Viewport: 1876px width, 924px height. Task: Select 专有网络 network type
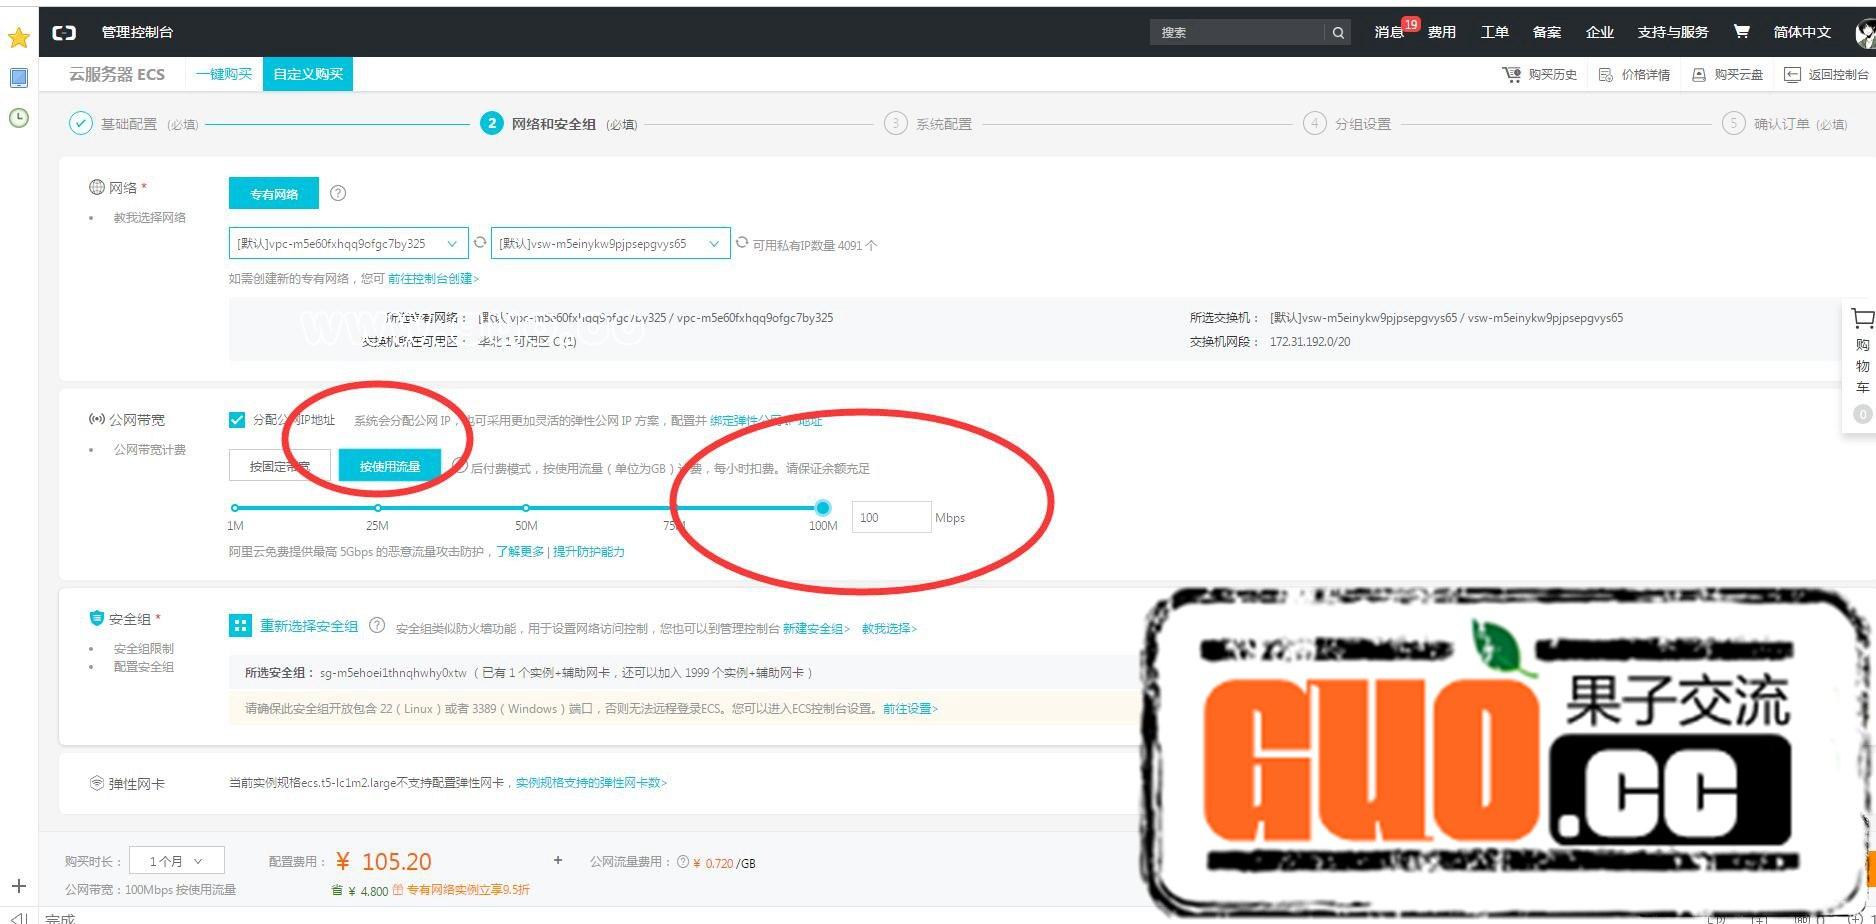coord(274,194)
